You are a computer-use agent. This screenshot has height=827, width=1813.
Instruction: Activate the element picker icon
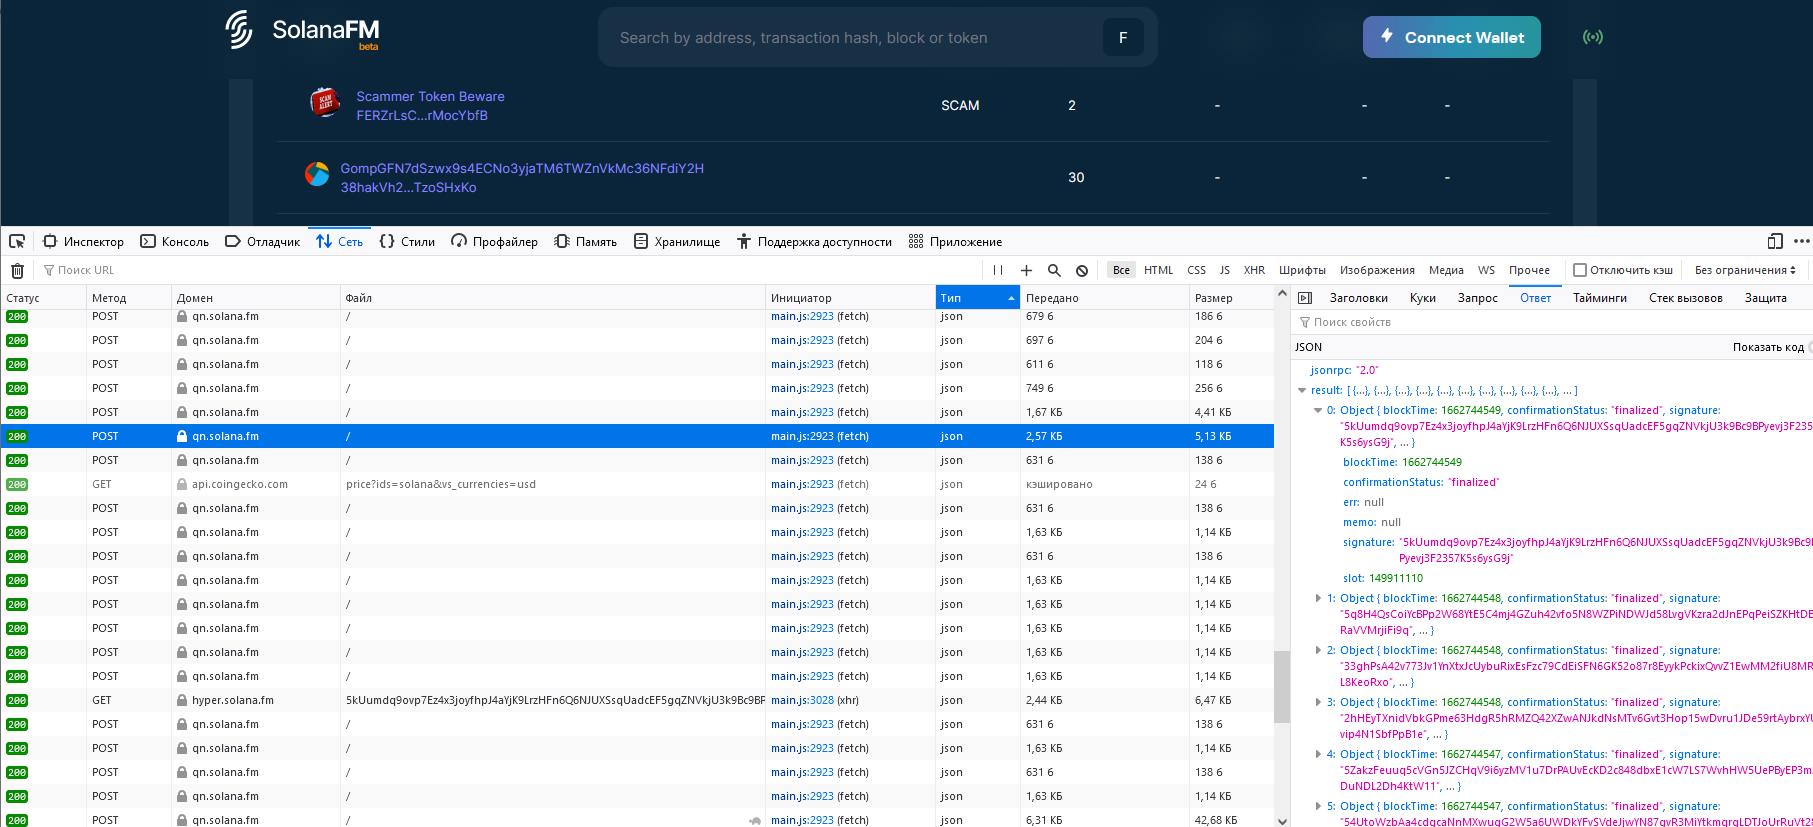coord(17,241)
